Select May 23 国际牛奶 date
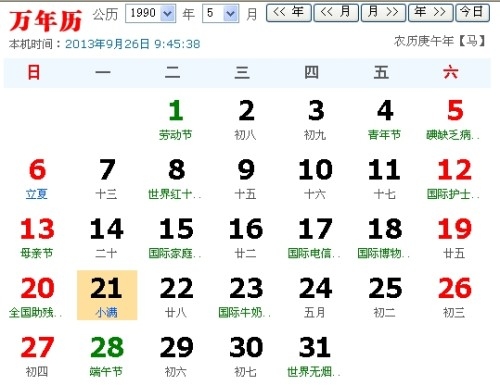 (246, 297)
